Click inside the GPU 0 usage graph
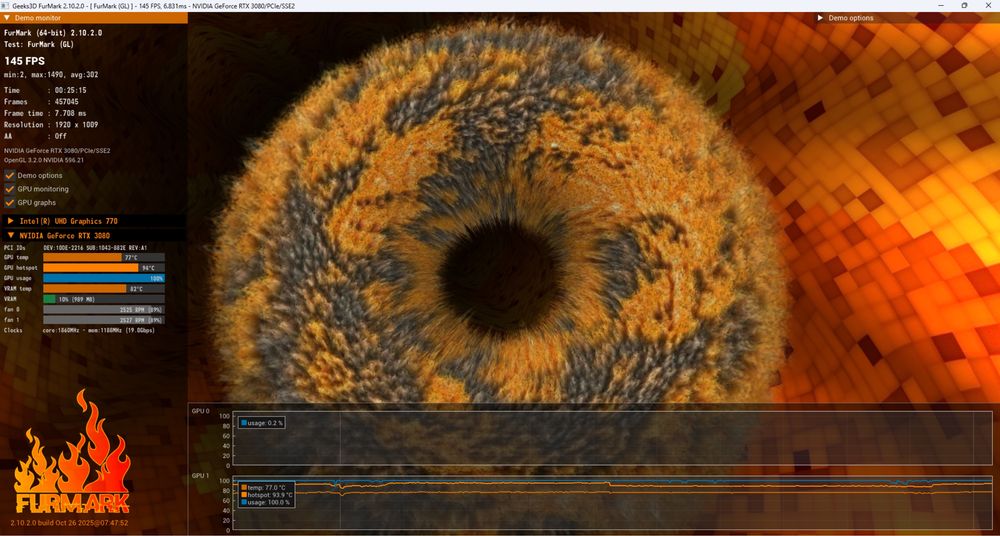 pyautogui.click(x=612, y=438)
